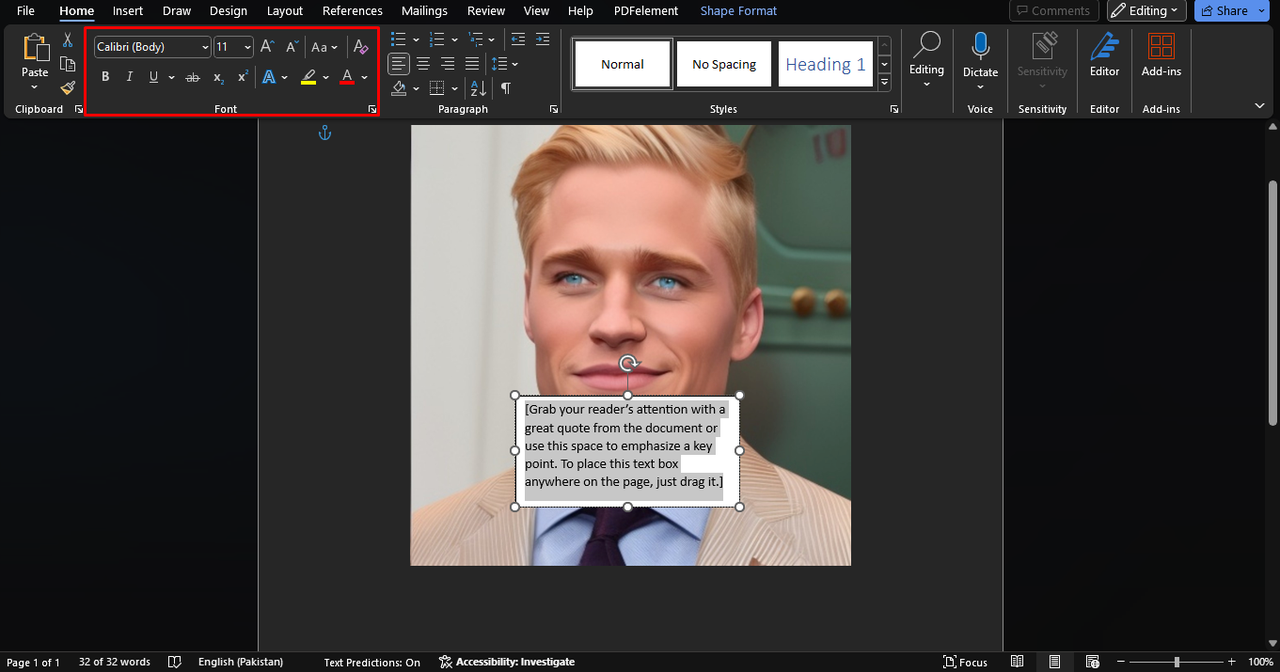Toggle Bold formatting
The image size is (1280, 672).
[x=105, y=77]
